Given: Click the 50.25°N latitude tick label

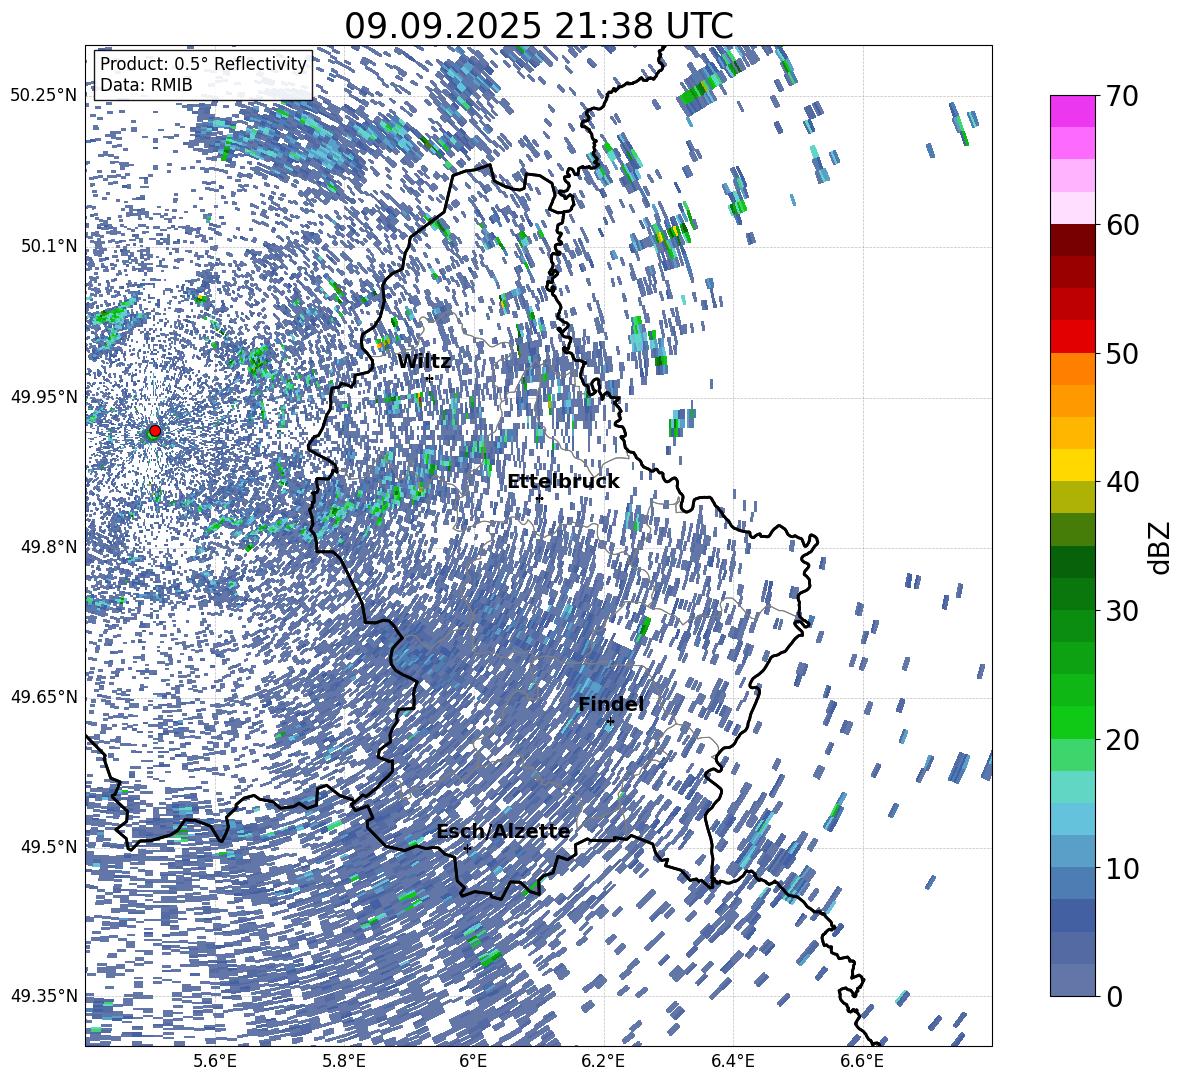Looking at the screenshot, I should (x=45, y=96).
